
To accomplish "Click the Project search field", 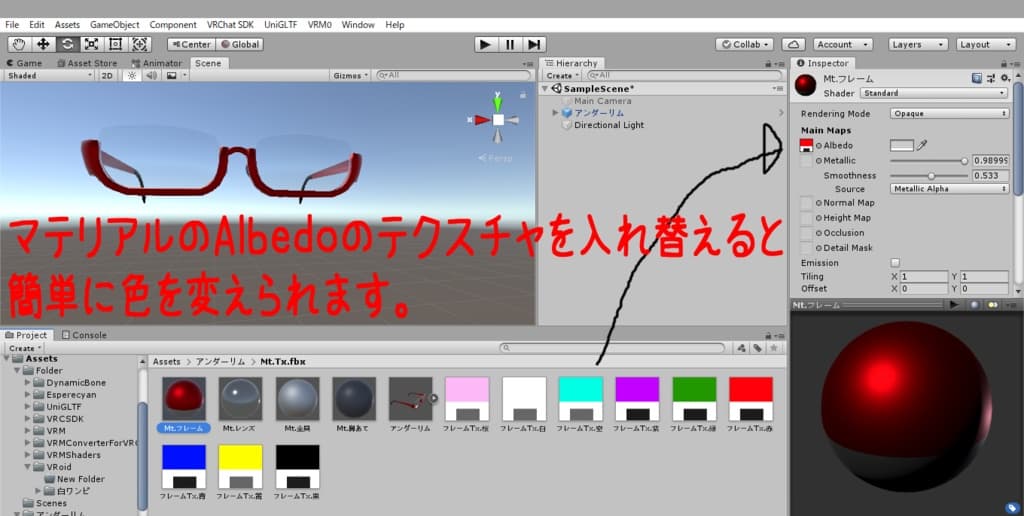I will click(x=613, y=348).
